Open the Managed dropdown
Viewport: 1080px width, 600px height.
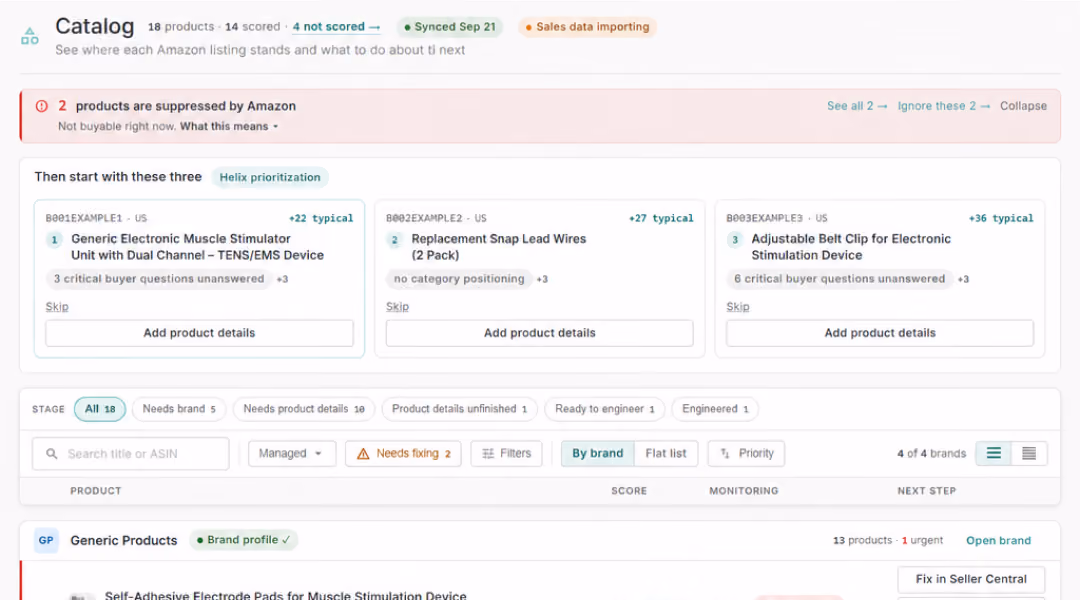(291, 453)
